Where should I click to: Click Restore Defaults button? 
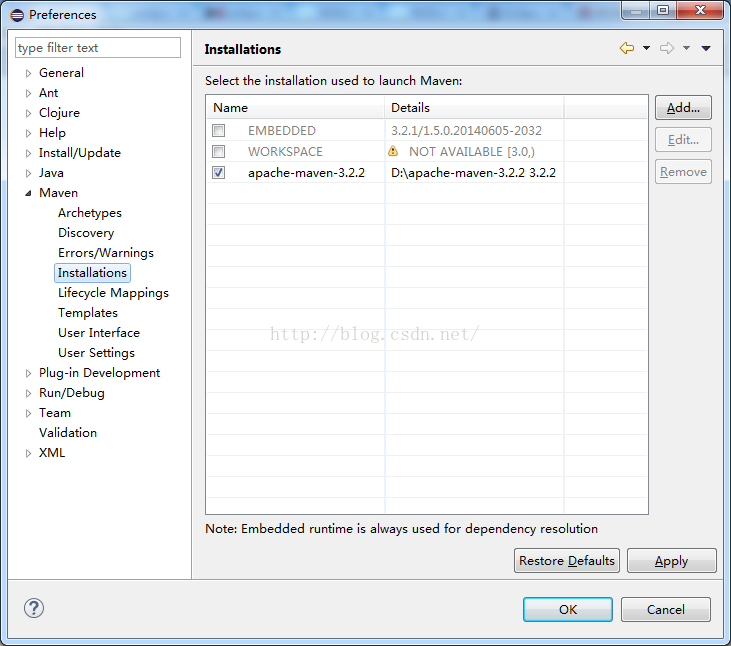point(567,561)
